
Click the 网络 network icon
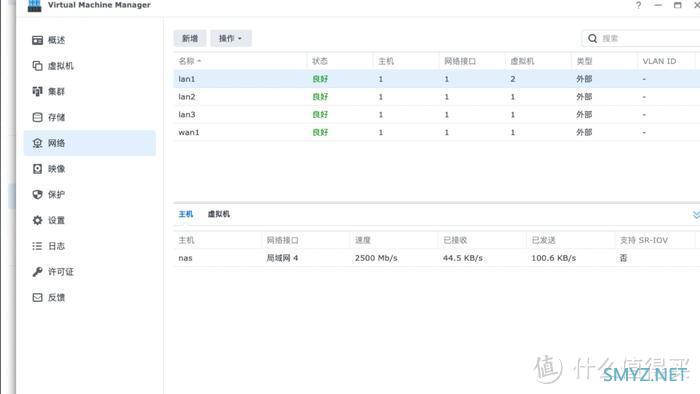38,143
